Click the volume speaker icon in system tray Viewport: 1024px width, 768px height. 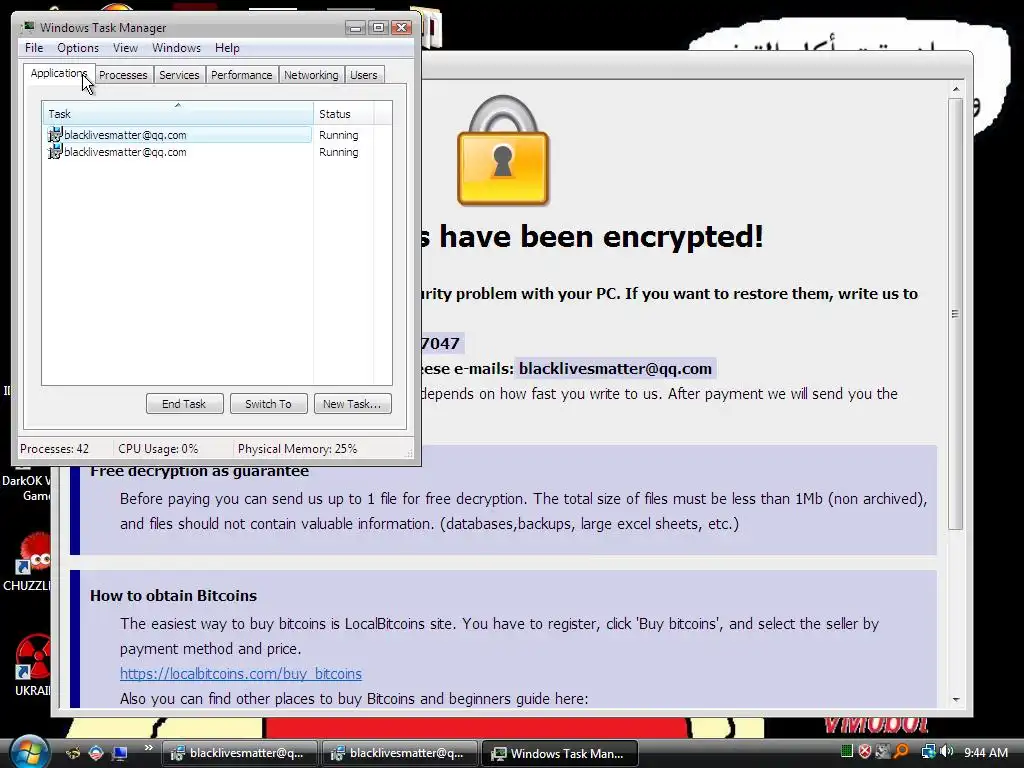[948, 752]
